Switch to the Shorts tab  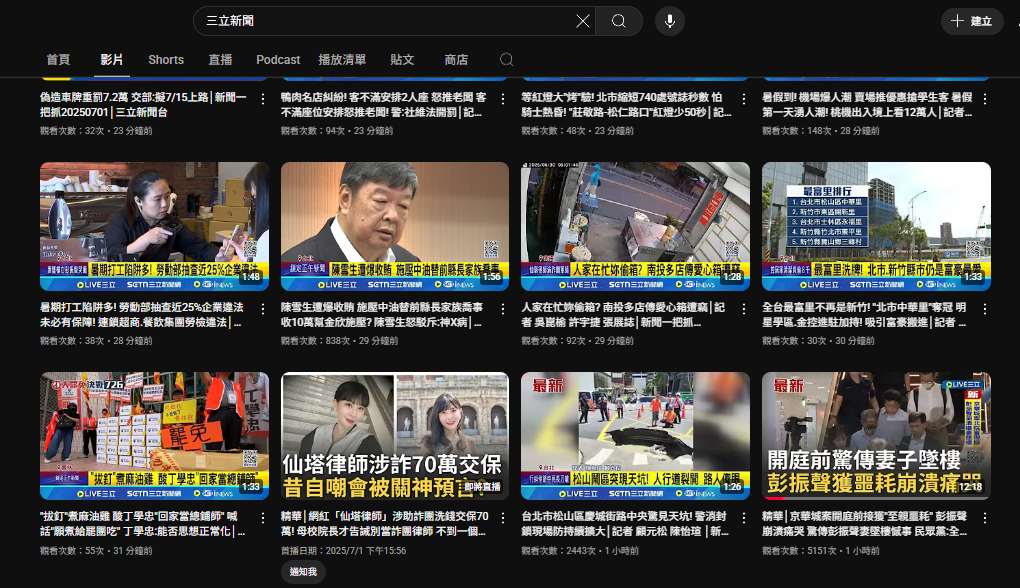[x=166, y=60]
